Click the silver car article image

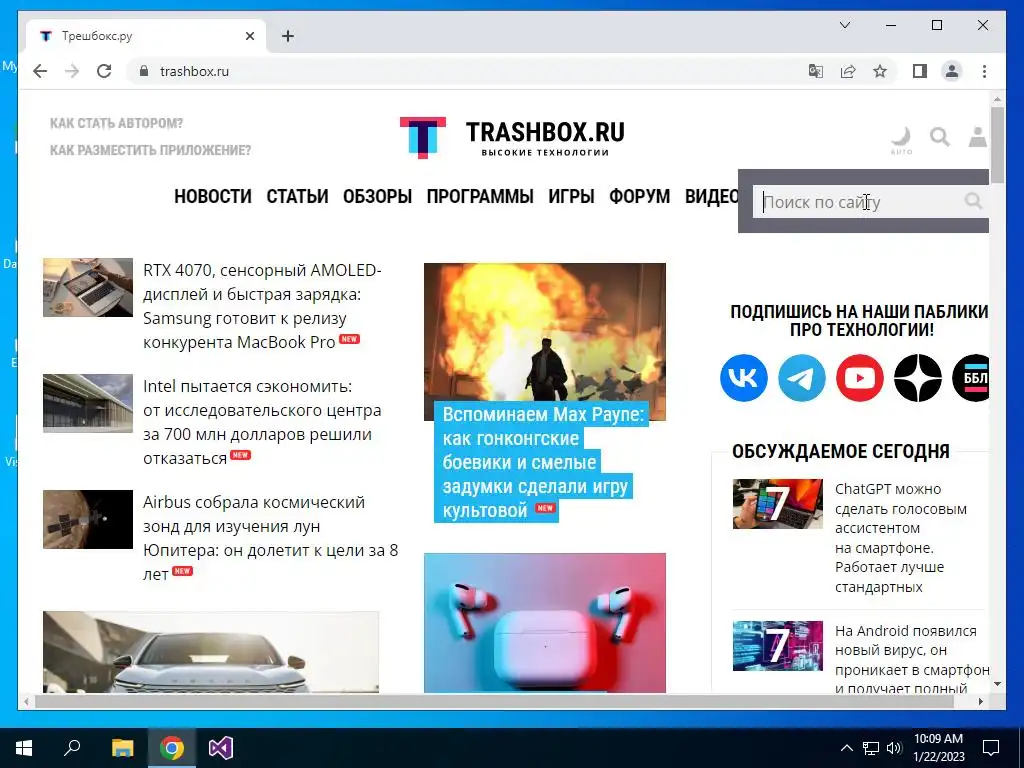click(211, 652)
